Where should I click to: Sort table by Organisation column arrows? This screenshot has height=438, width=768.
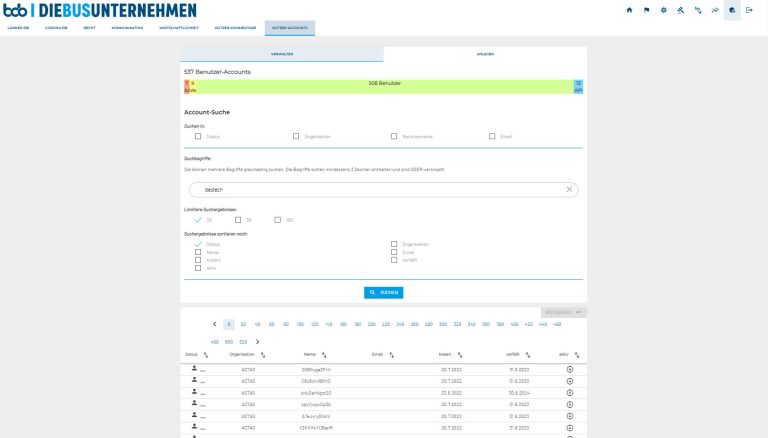263,354
